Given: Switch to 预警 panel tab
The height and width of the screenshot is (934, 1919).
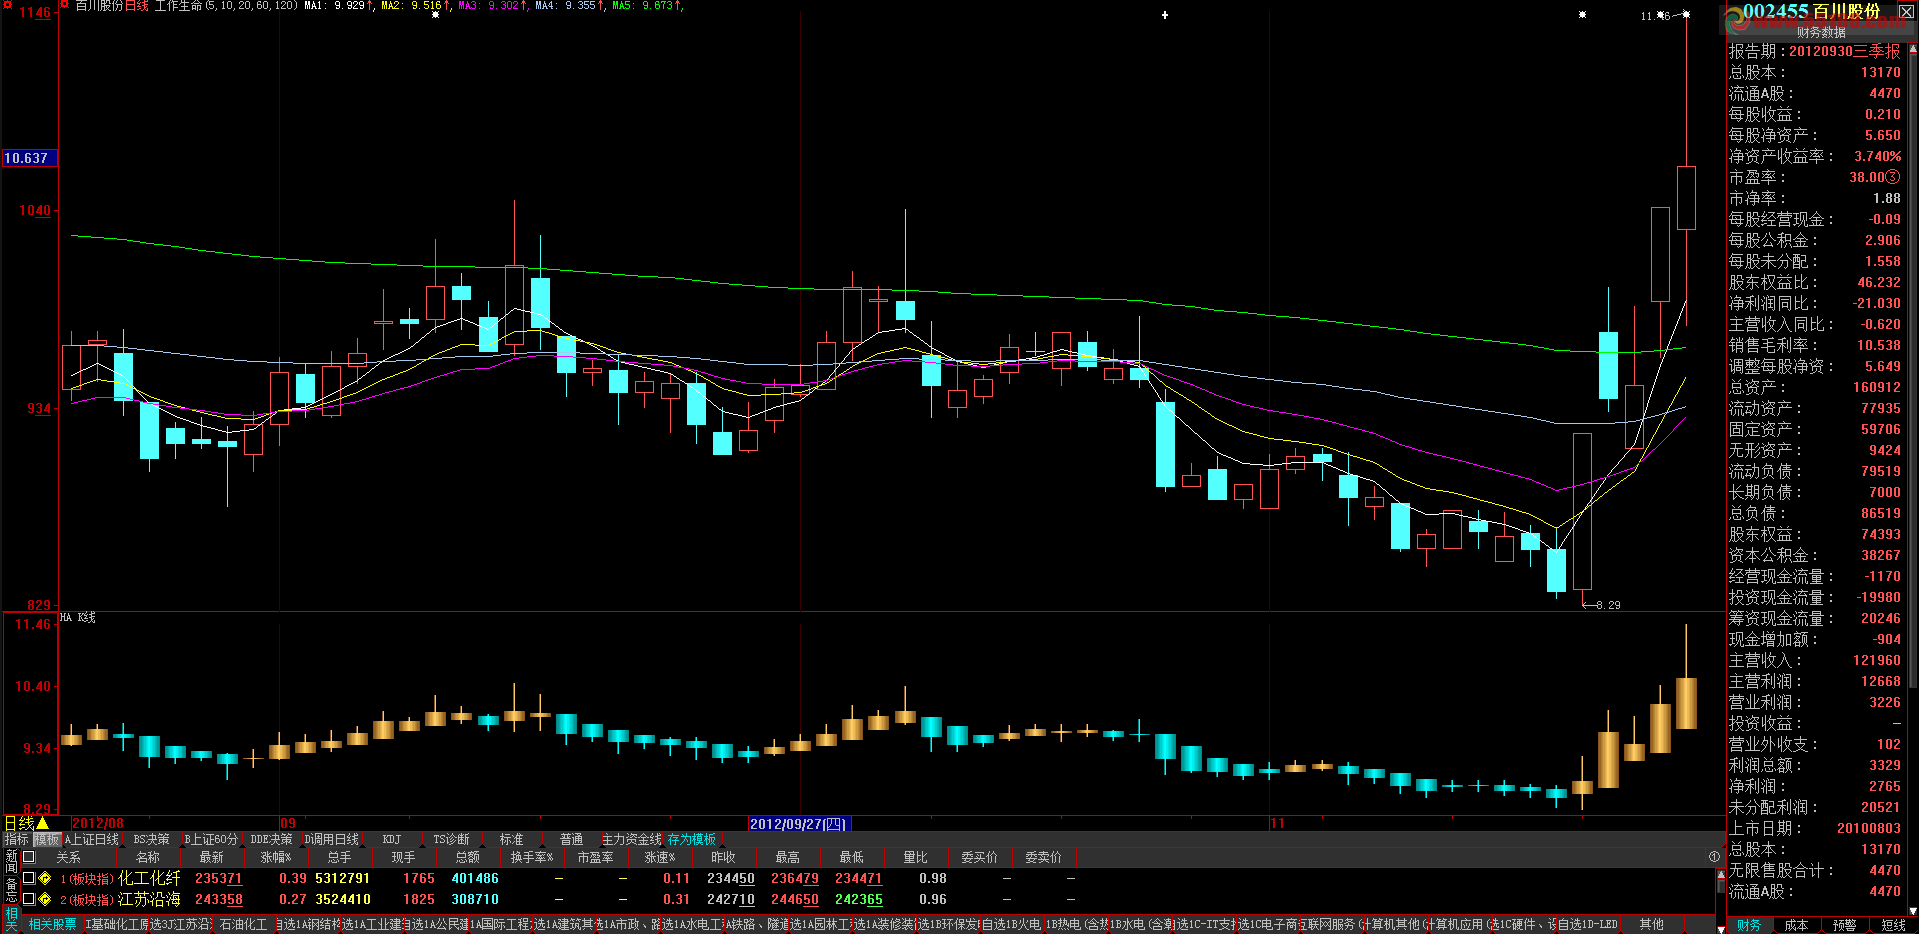Looking at the screenshot, I should coord(1844,926).
